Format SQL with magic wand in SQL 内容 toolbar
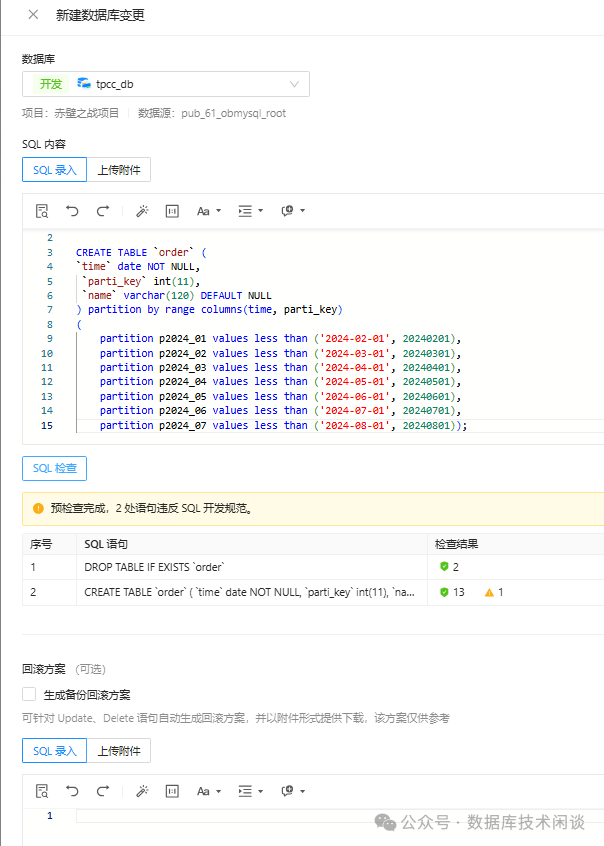604x846 pixels. pyautogui.click(x=142, y=211)
